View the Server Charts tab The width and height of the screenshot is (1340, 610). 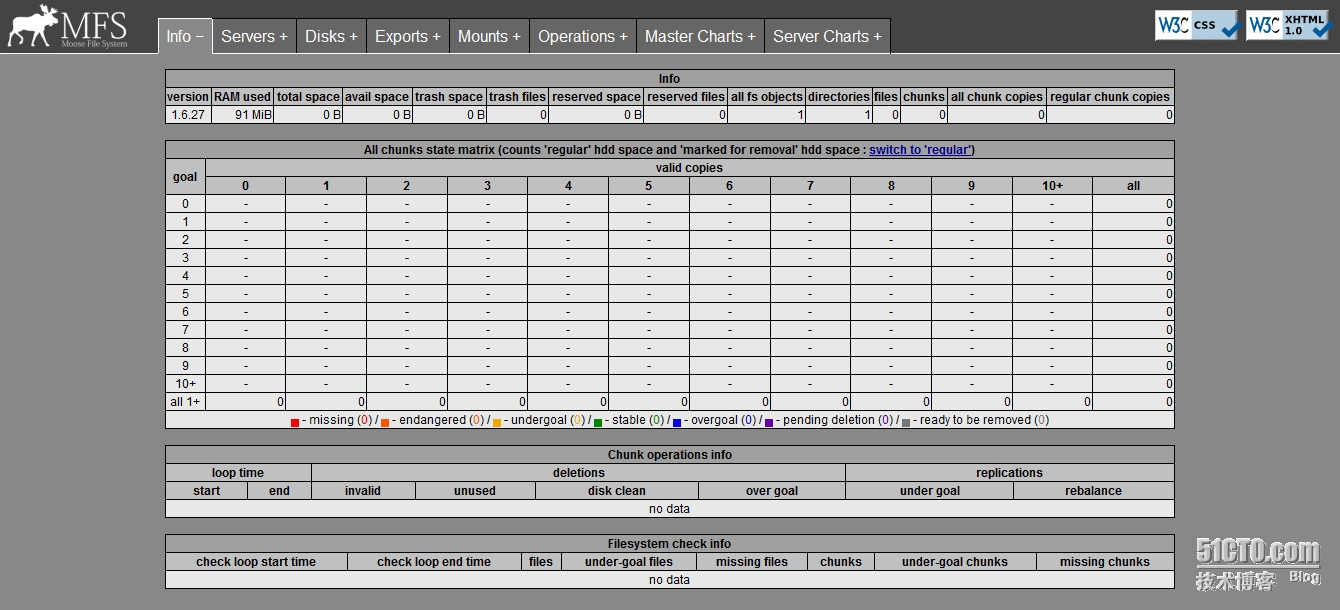pyautogui.click(x=827, y=36)
